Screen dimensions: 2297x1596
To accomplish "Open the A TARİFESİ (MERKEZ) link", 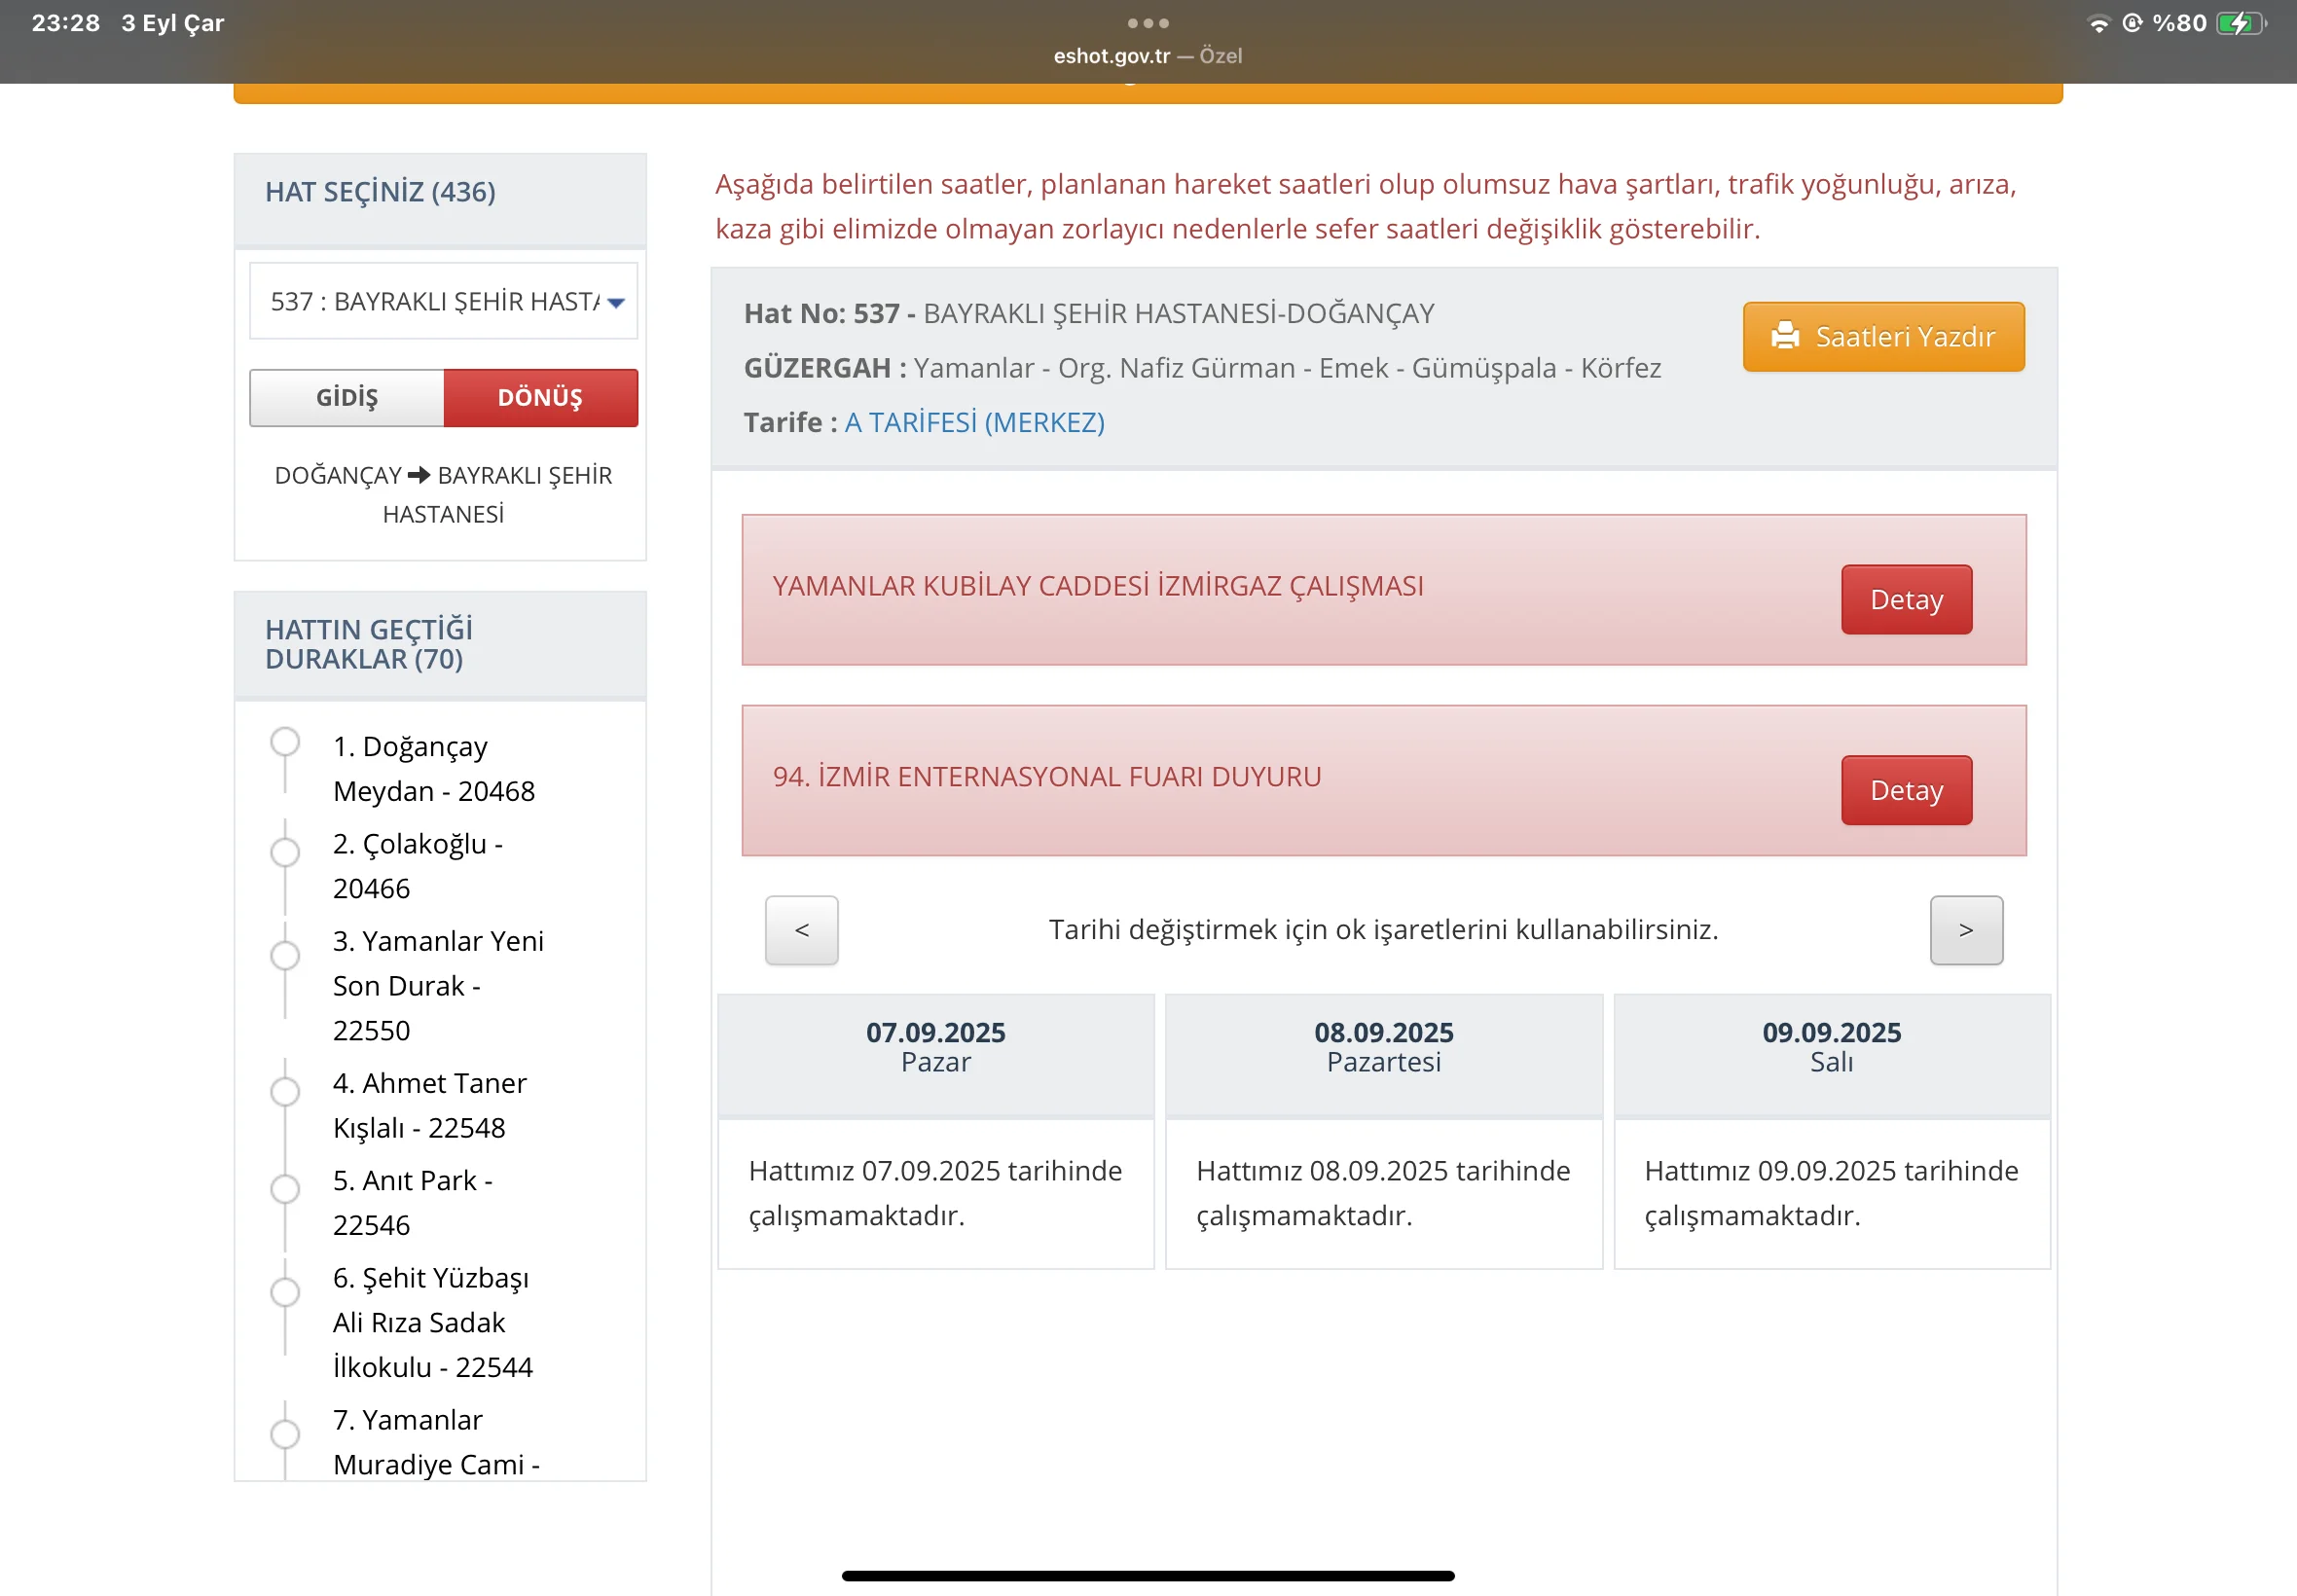I will 974,422.
